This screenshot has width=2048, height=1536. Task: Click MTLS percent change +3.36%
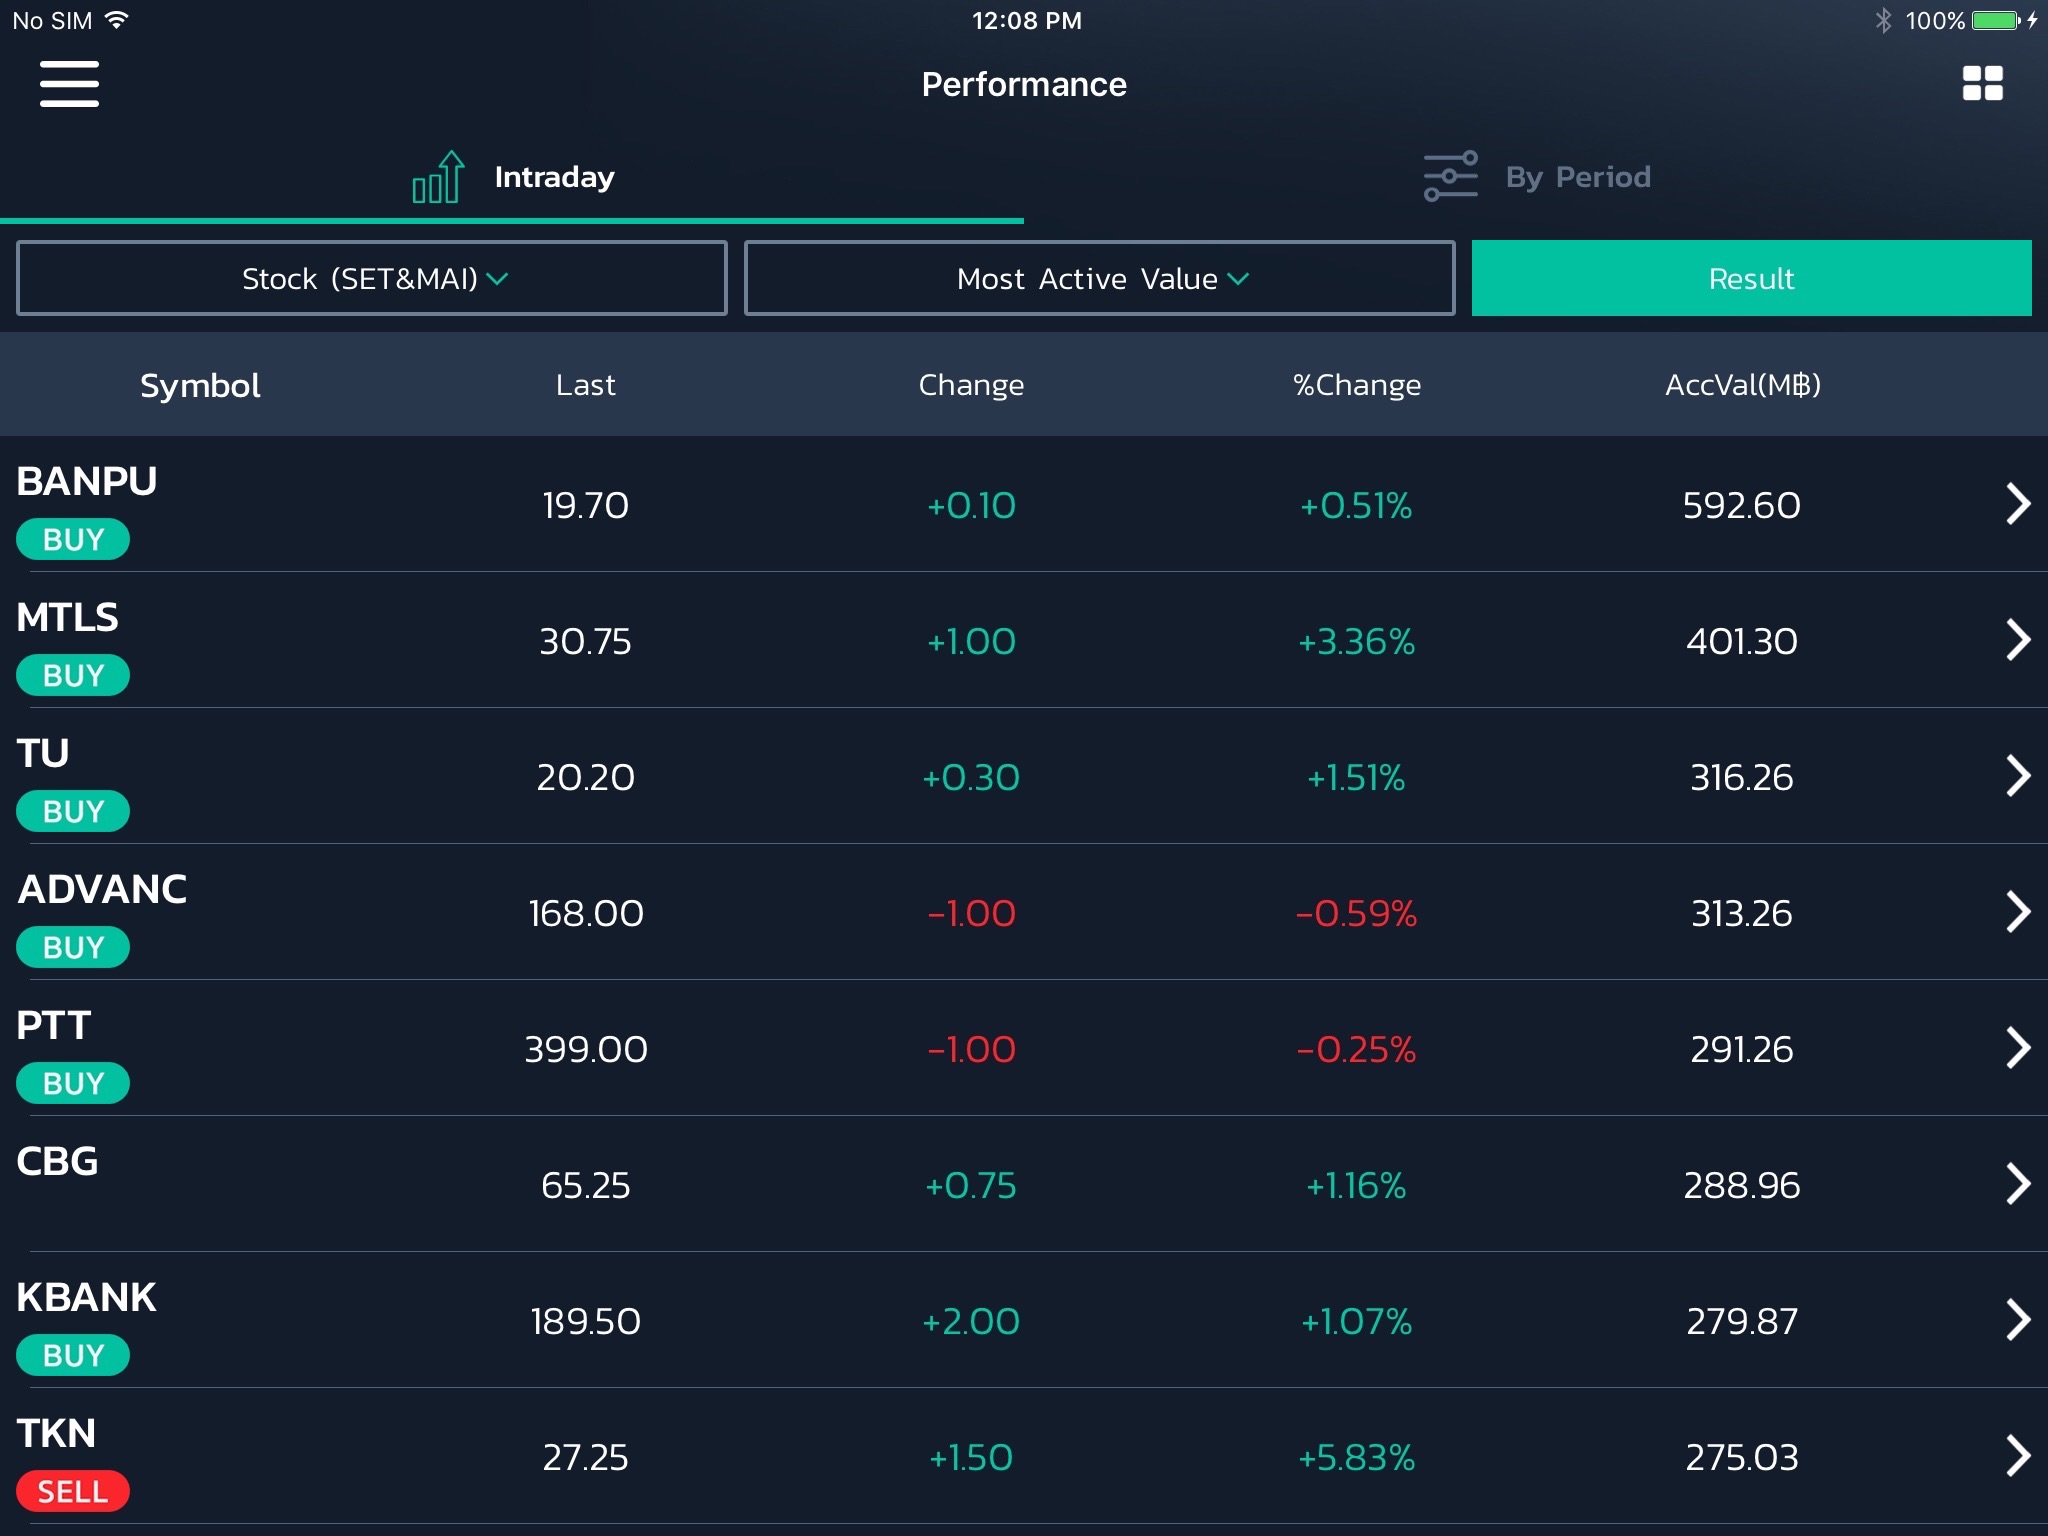pos(1356,641)
